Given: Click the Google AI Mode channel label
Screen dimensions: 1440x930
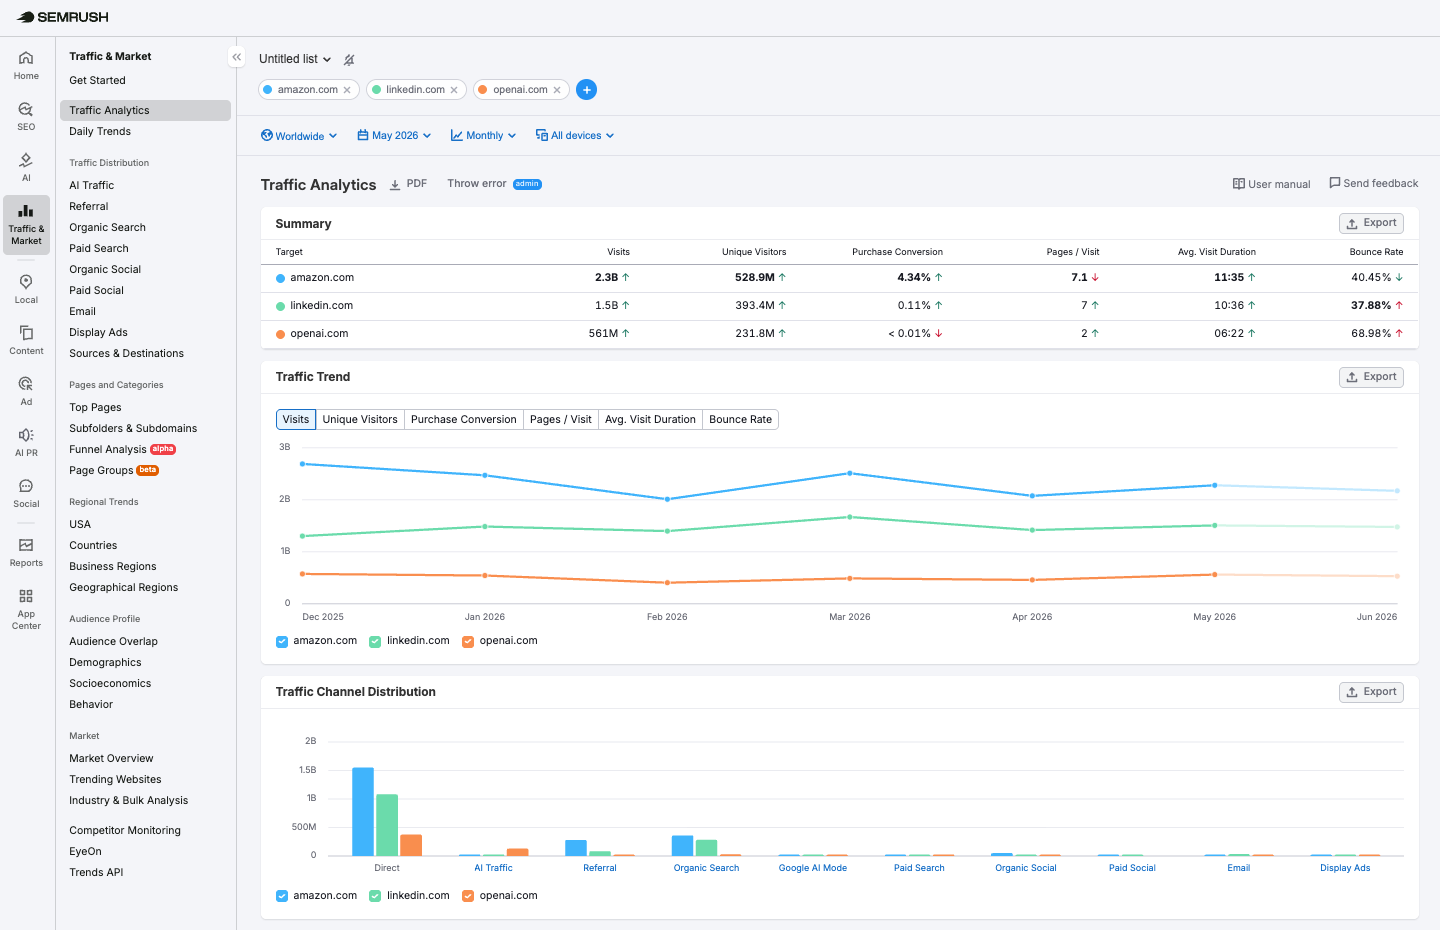Looking at the screenshot, I should coord(813,868).
